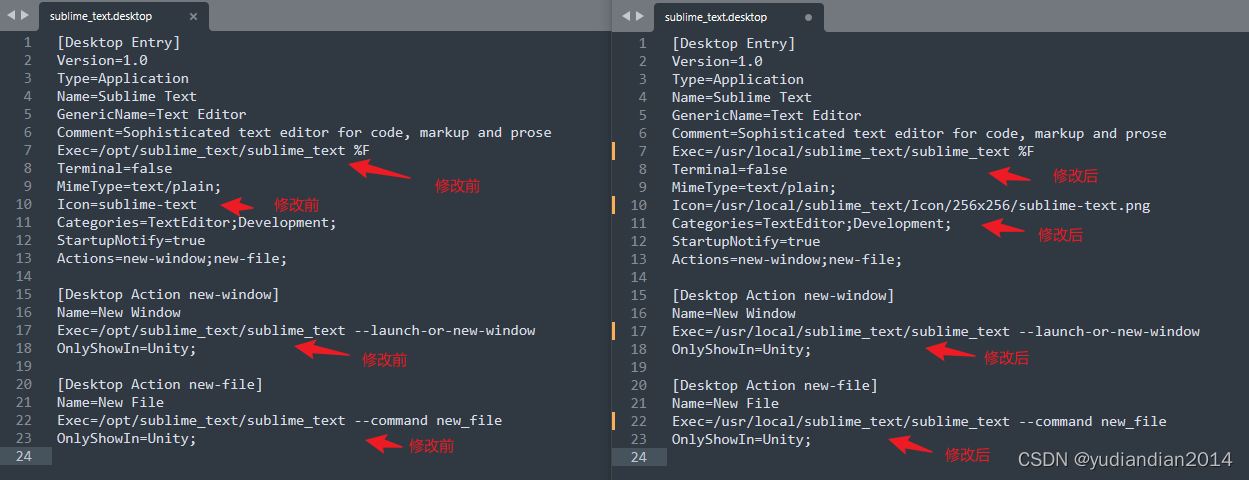Click the Comment= line in the left pane
This screenshot has height=480, width=1249.
pos(304,132)
